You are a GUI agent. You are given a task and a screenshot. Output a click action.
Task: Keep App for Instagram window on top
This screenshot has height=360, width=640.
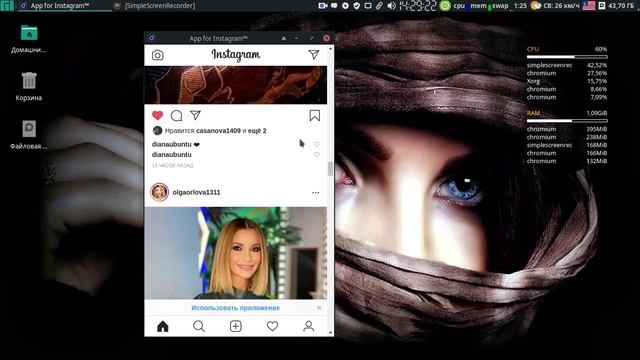284,38
